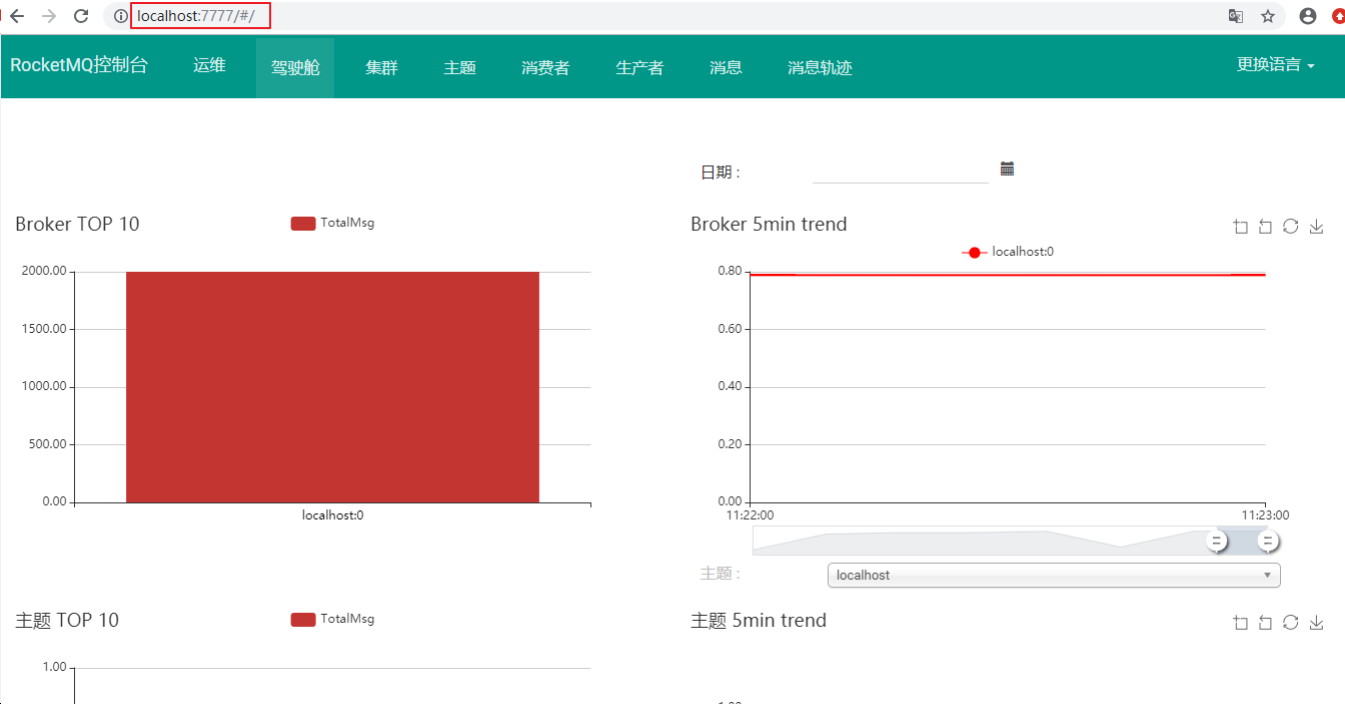
Task: Click the localhost:0 label under bar chart
Action: tap(332, 515)
